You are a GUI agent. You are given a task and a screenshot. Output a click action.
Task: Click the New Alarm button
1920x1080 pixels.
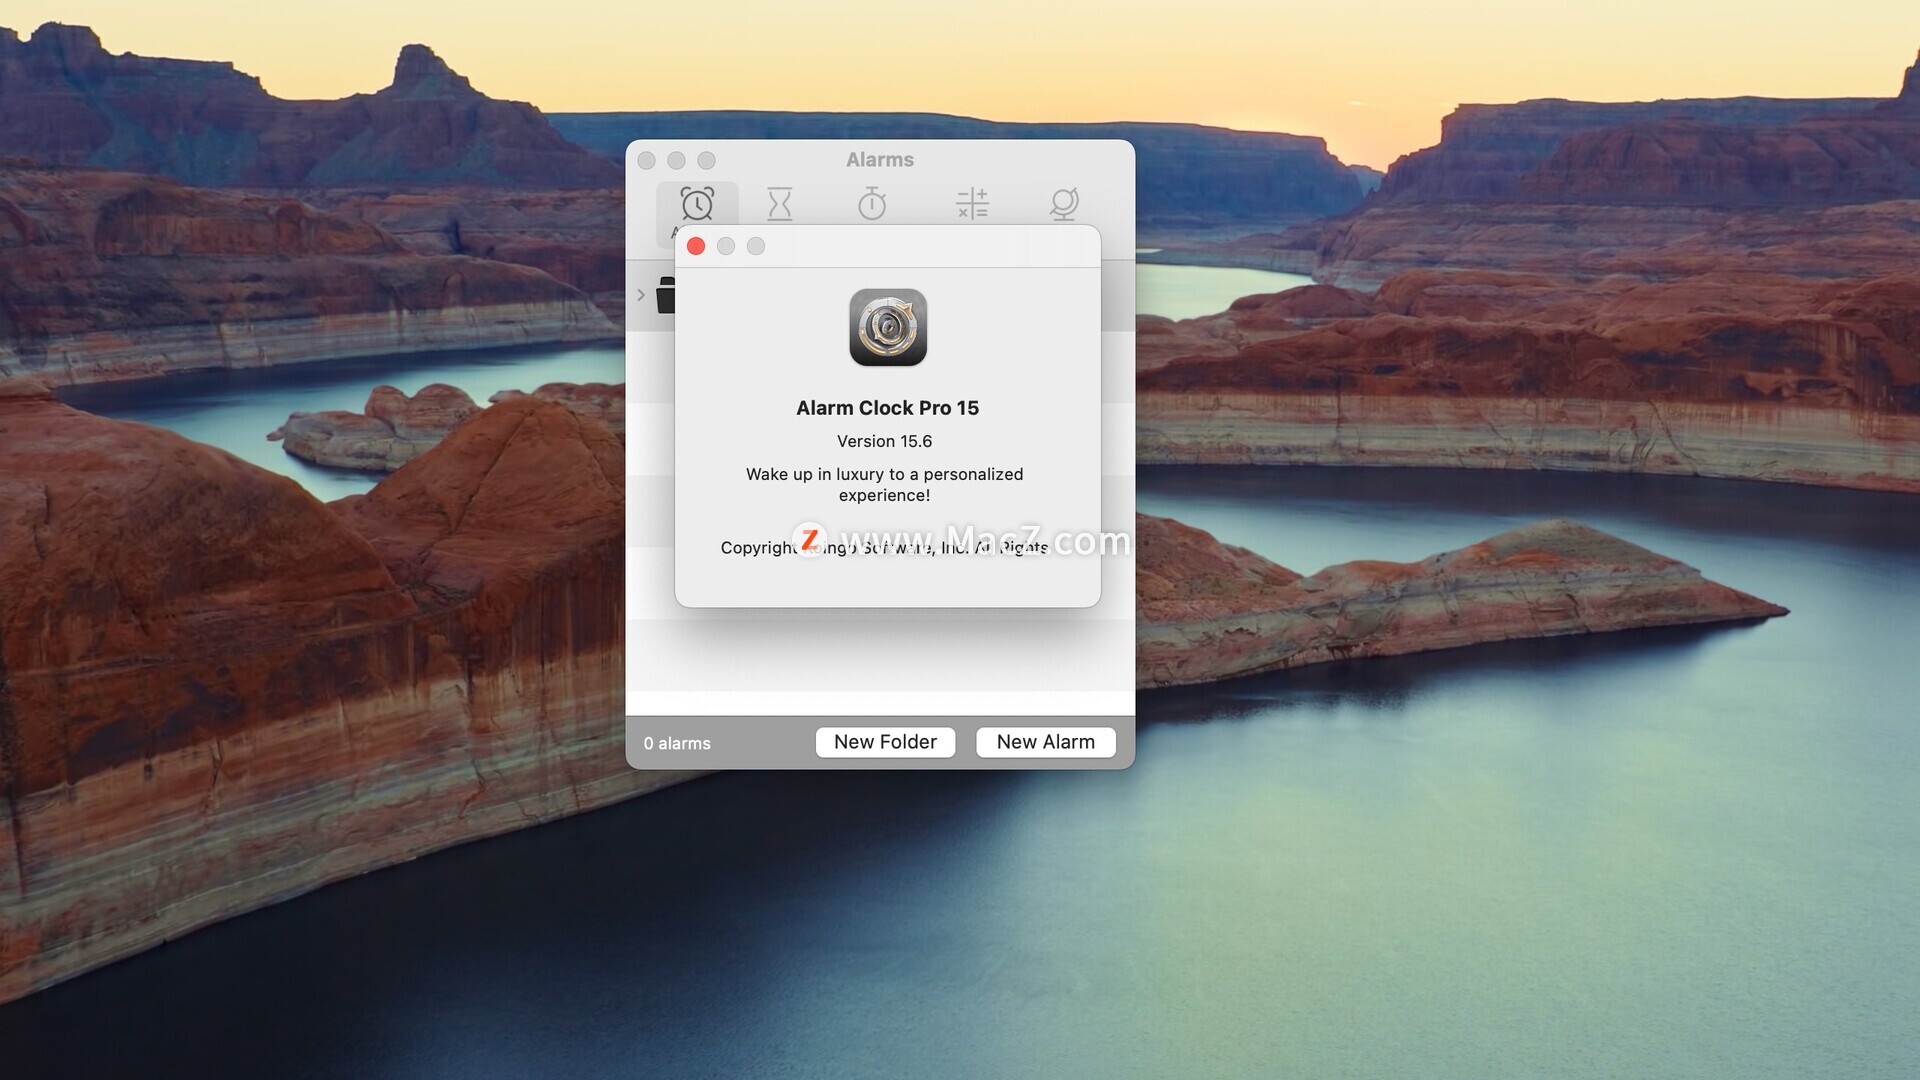pos(1045,742)
